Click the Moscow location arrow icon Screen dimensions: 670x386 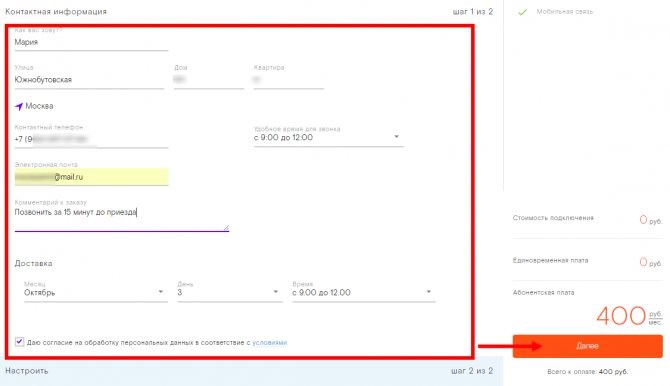tap(19, 106)
